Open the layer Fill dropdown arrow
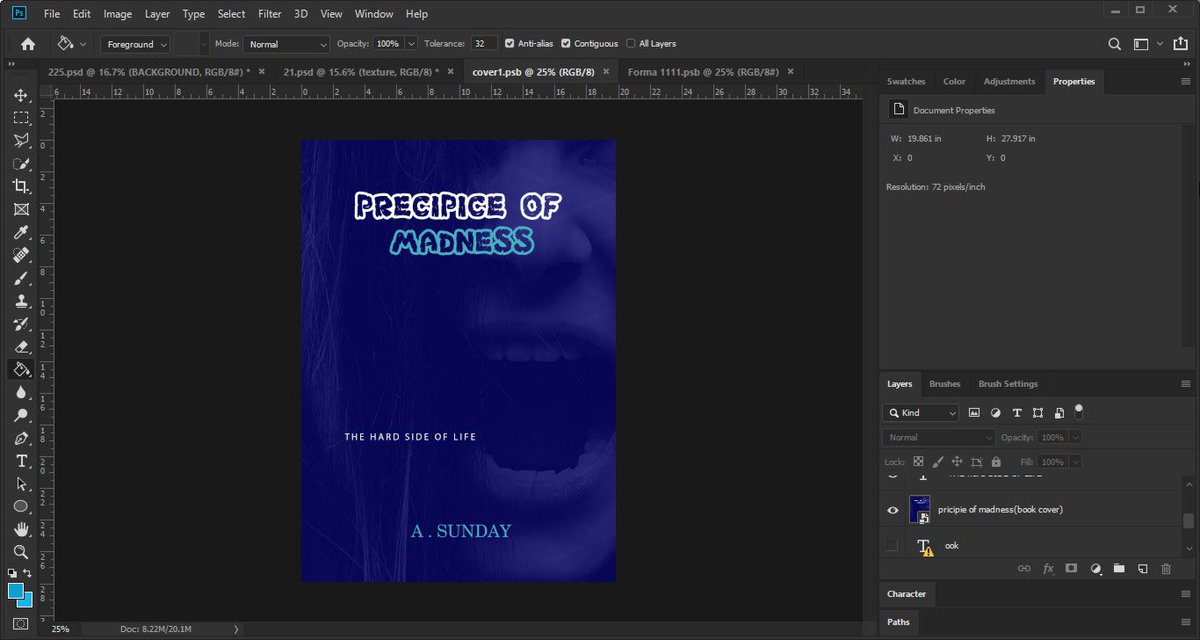This screenshot has width=1200, height=640. 1075,462
